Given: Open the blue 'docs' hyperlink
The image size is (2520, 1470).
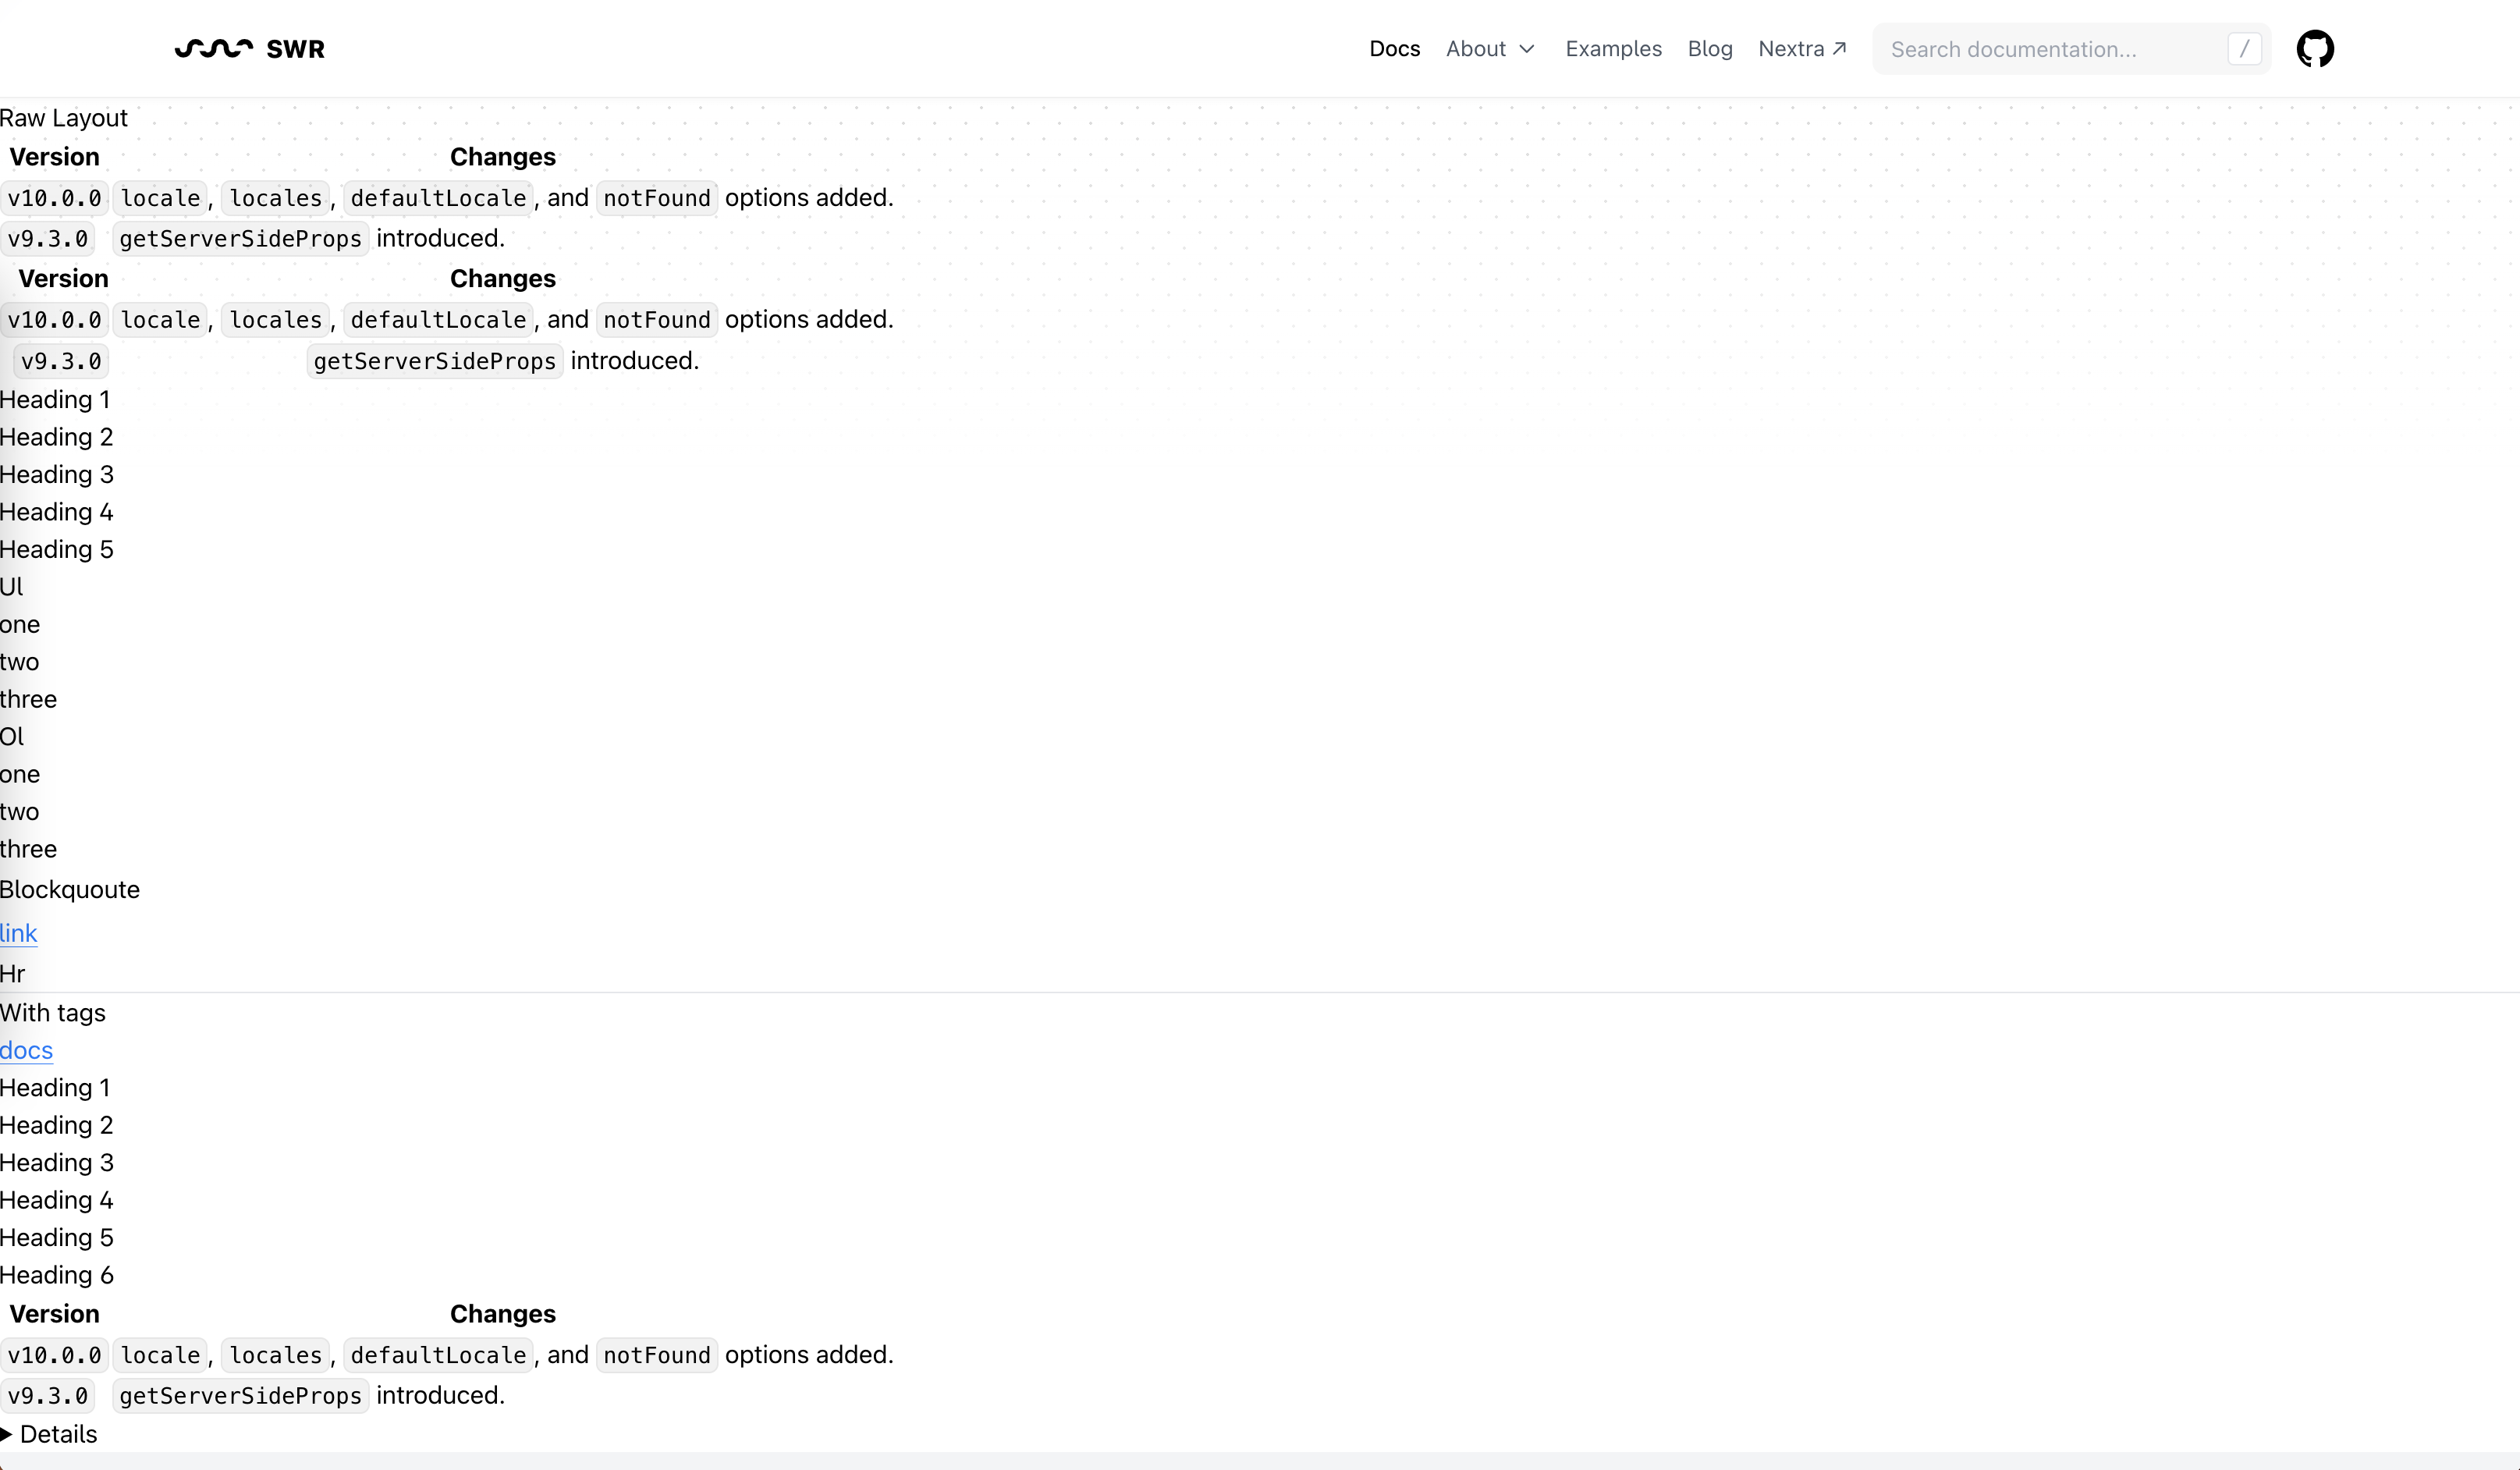Looking at the screenshot, I should tap(26, 1050).
